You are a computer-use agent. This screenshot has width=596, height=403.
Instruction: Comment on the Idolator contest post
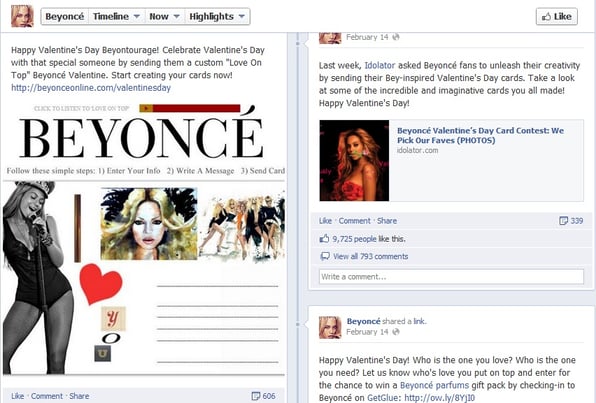coord(354,221)
